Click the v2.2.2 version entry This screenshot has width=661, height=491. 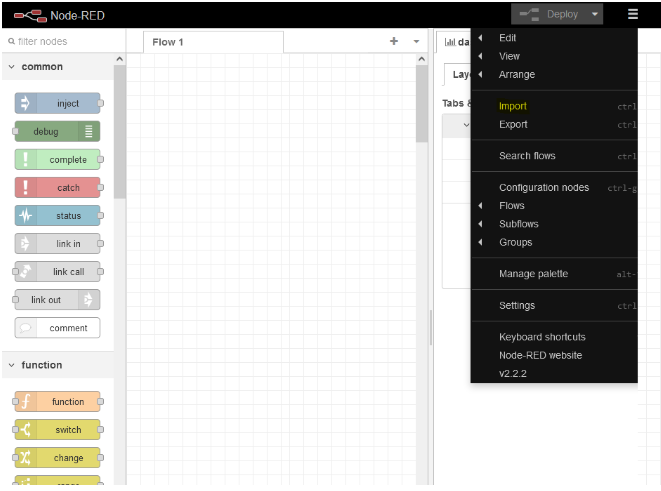point(554,373)
